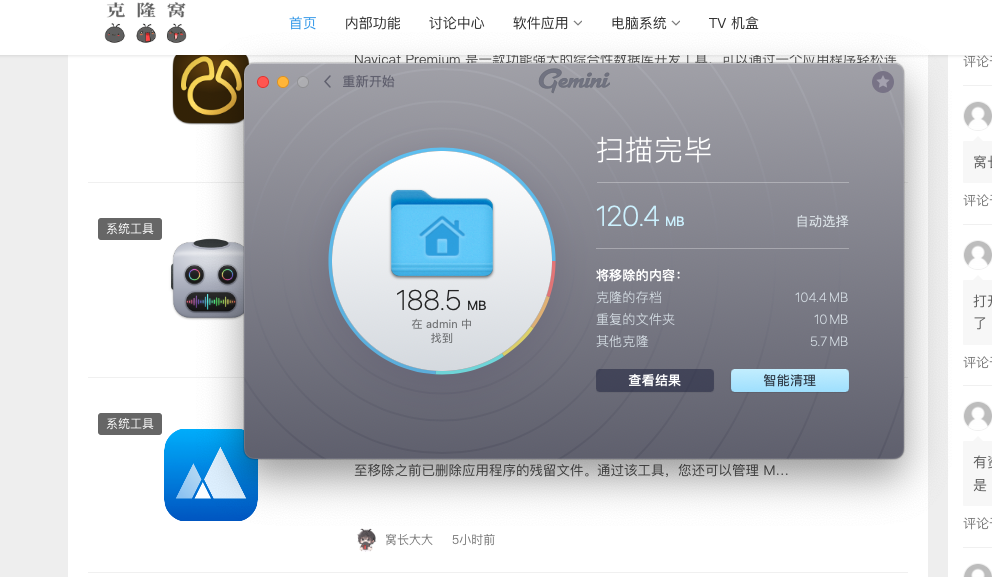Select the 重复的文件夹 row
The image size is (992, 577).
(x=722, y=320)
